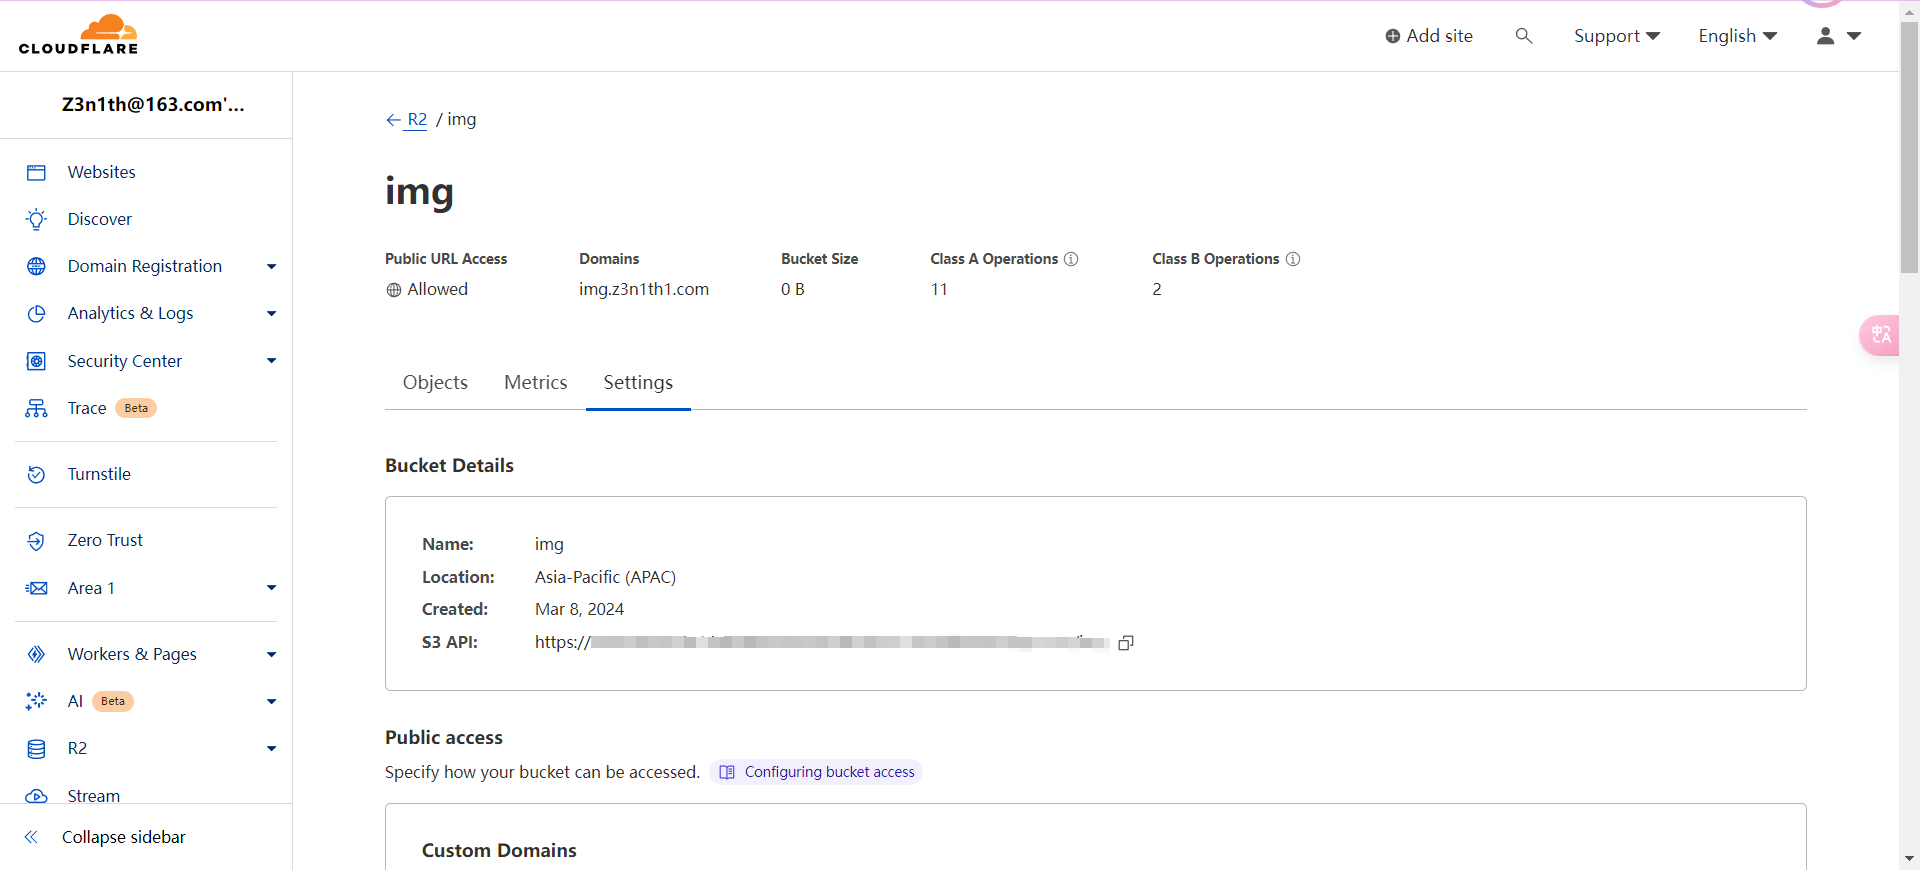Screen dimensions: 1920x870
Task: Expand the R2 sidebar section
Action: [271, 748]
